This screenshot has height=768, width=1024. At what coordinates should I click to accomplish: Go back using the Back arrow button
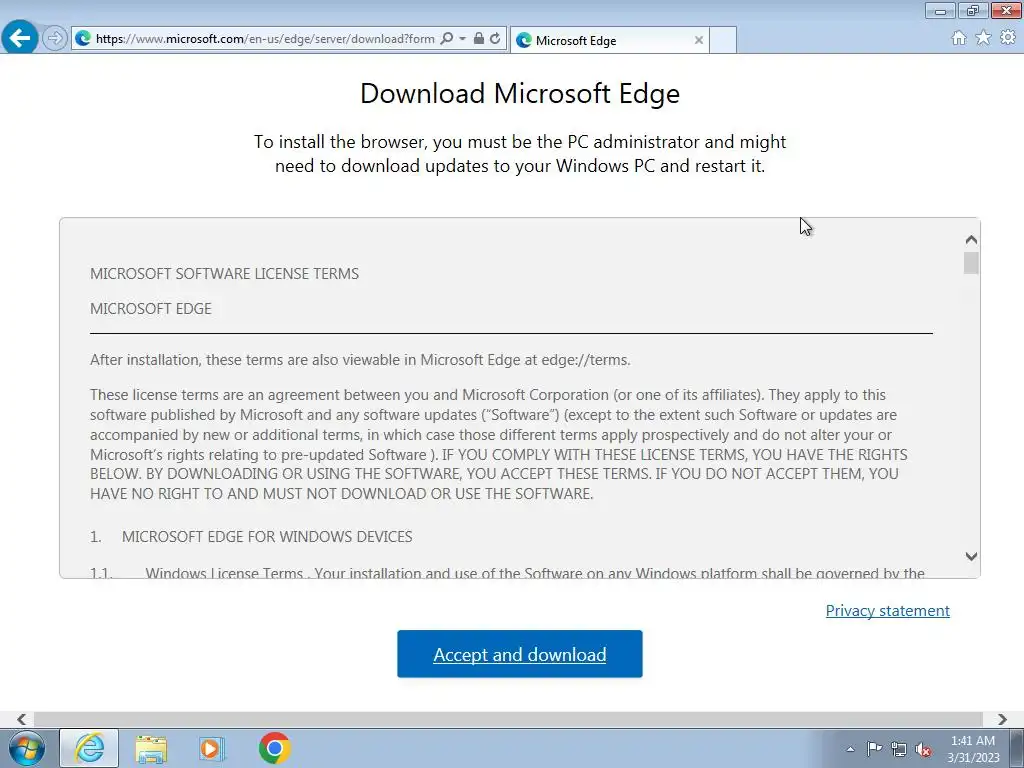pos(20,38)
